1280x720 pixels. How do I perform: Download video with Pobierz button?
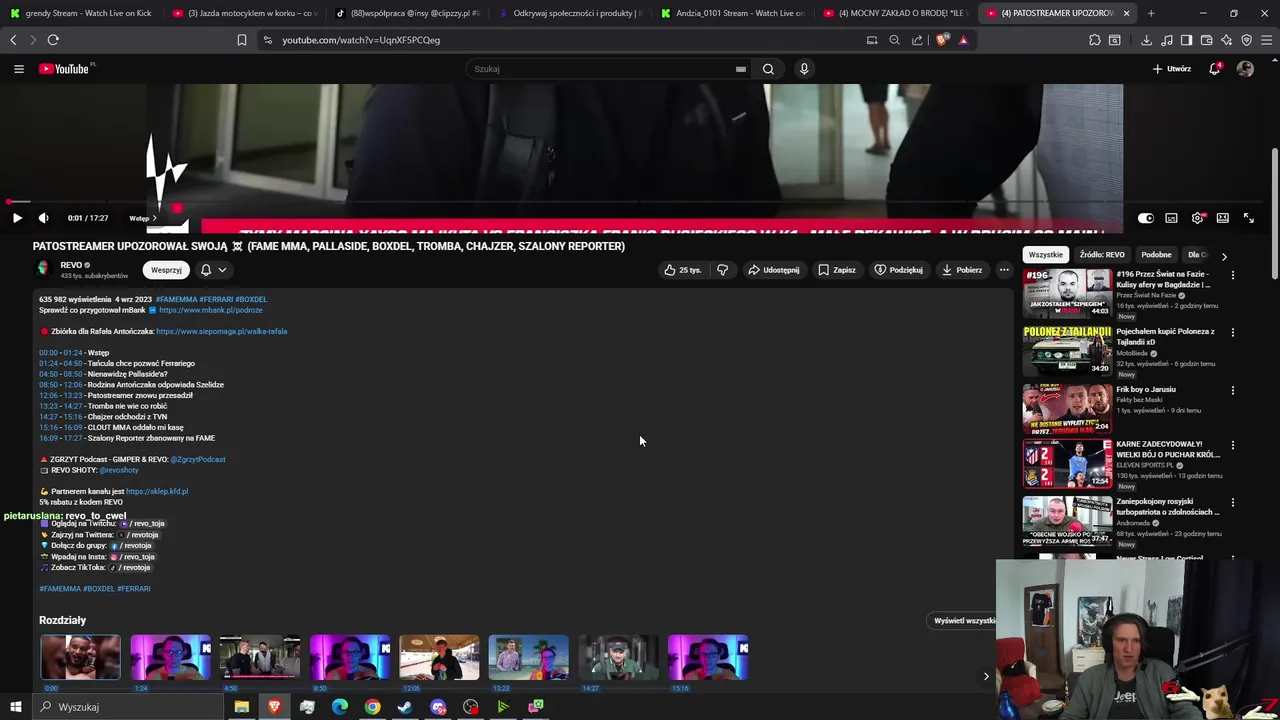962,270
